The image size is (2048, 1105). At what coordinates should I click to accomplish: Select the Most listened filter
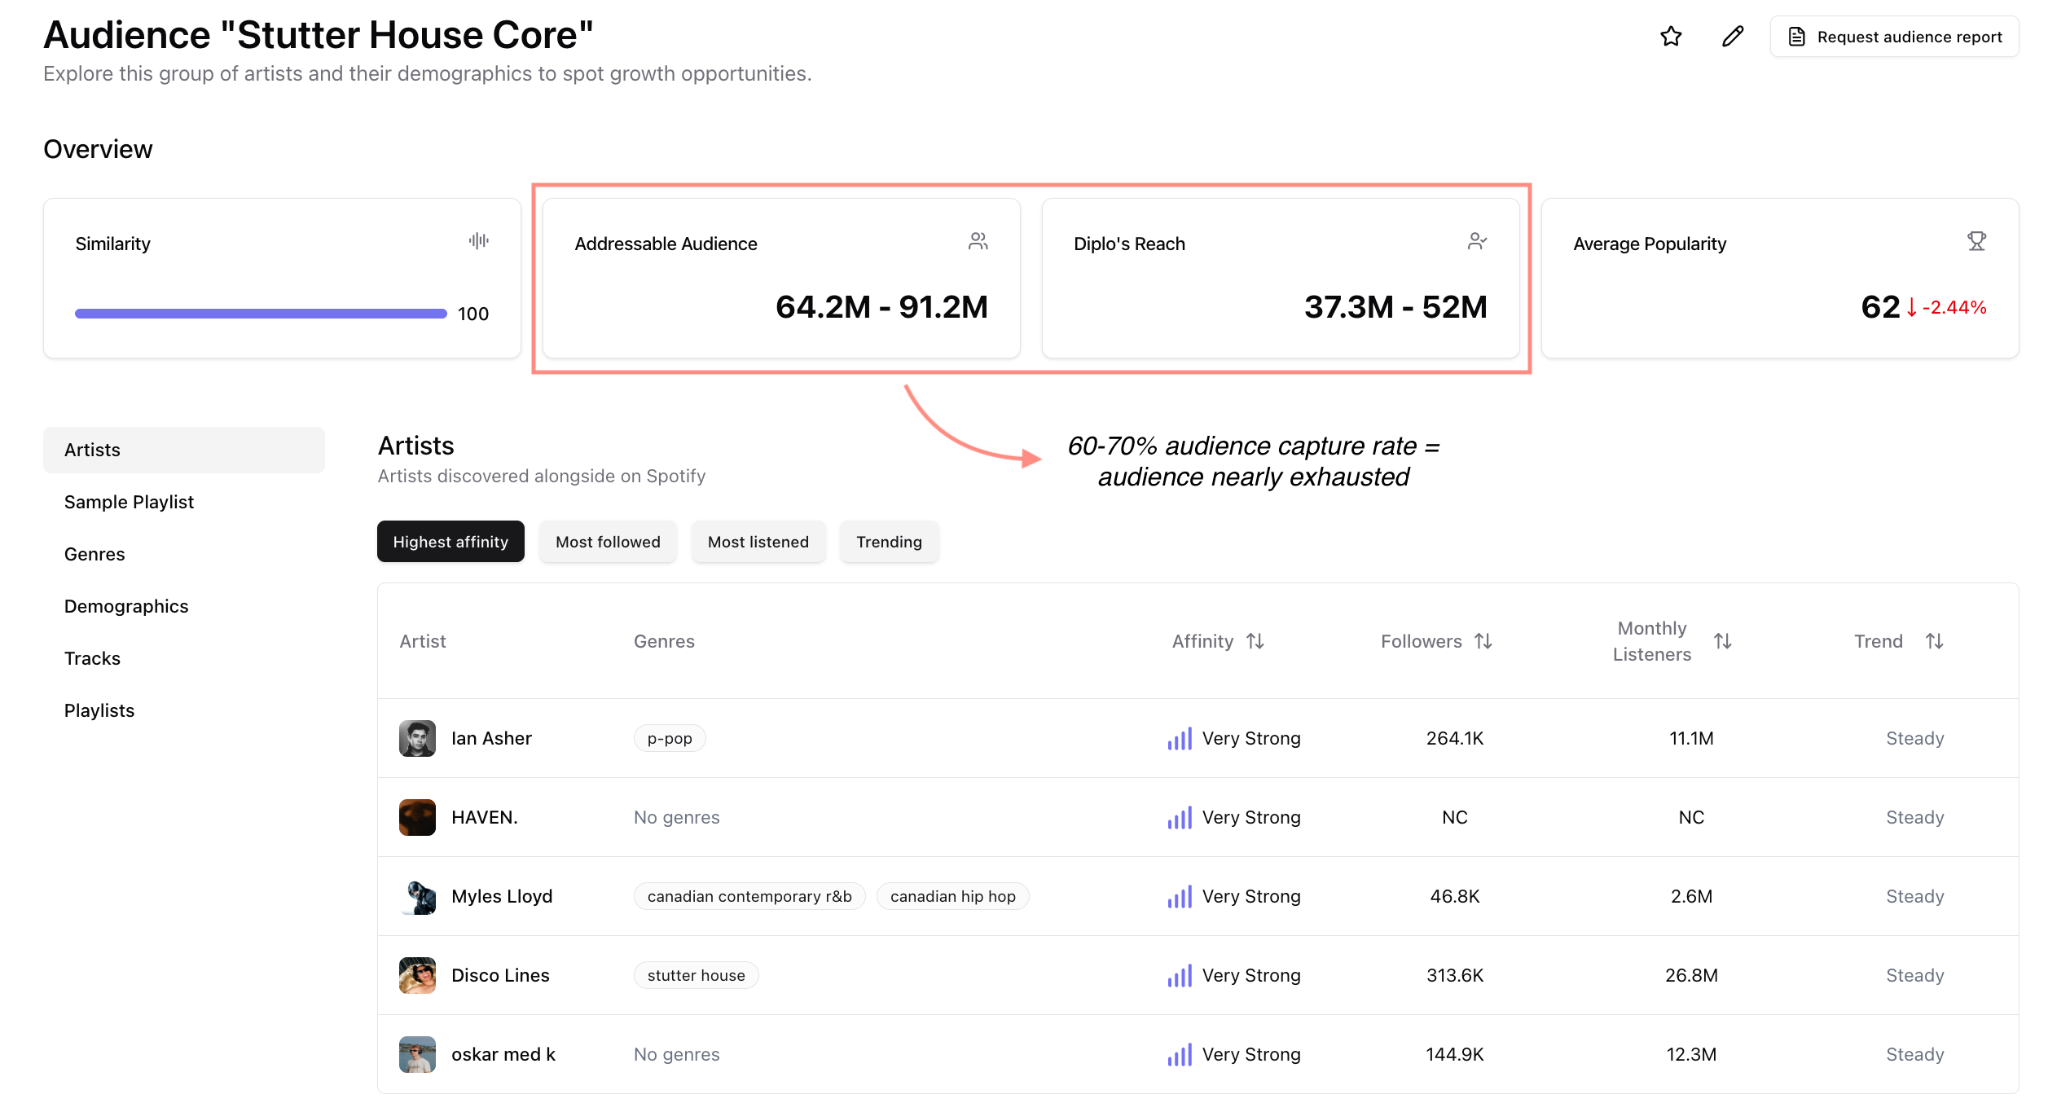[x=757, y=542]
